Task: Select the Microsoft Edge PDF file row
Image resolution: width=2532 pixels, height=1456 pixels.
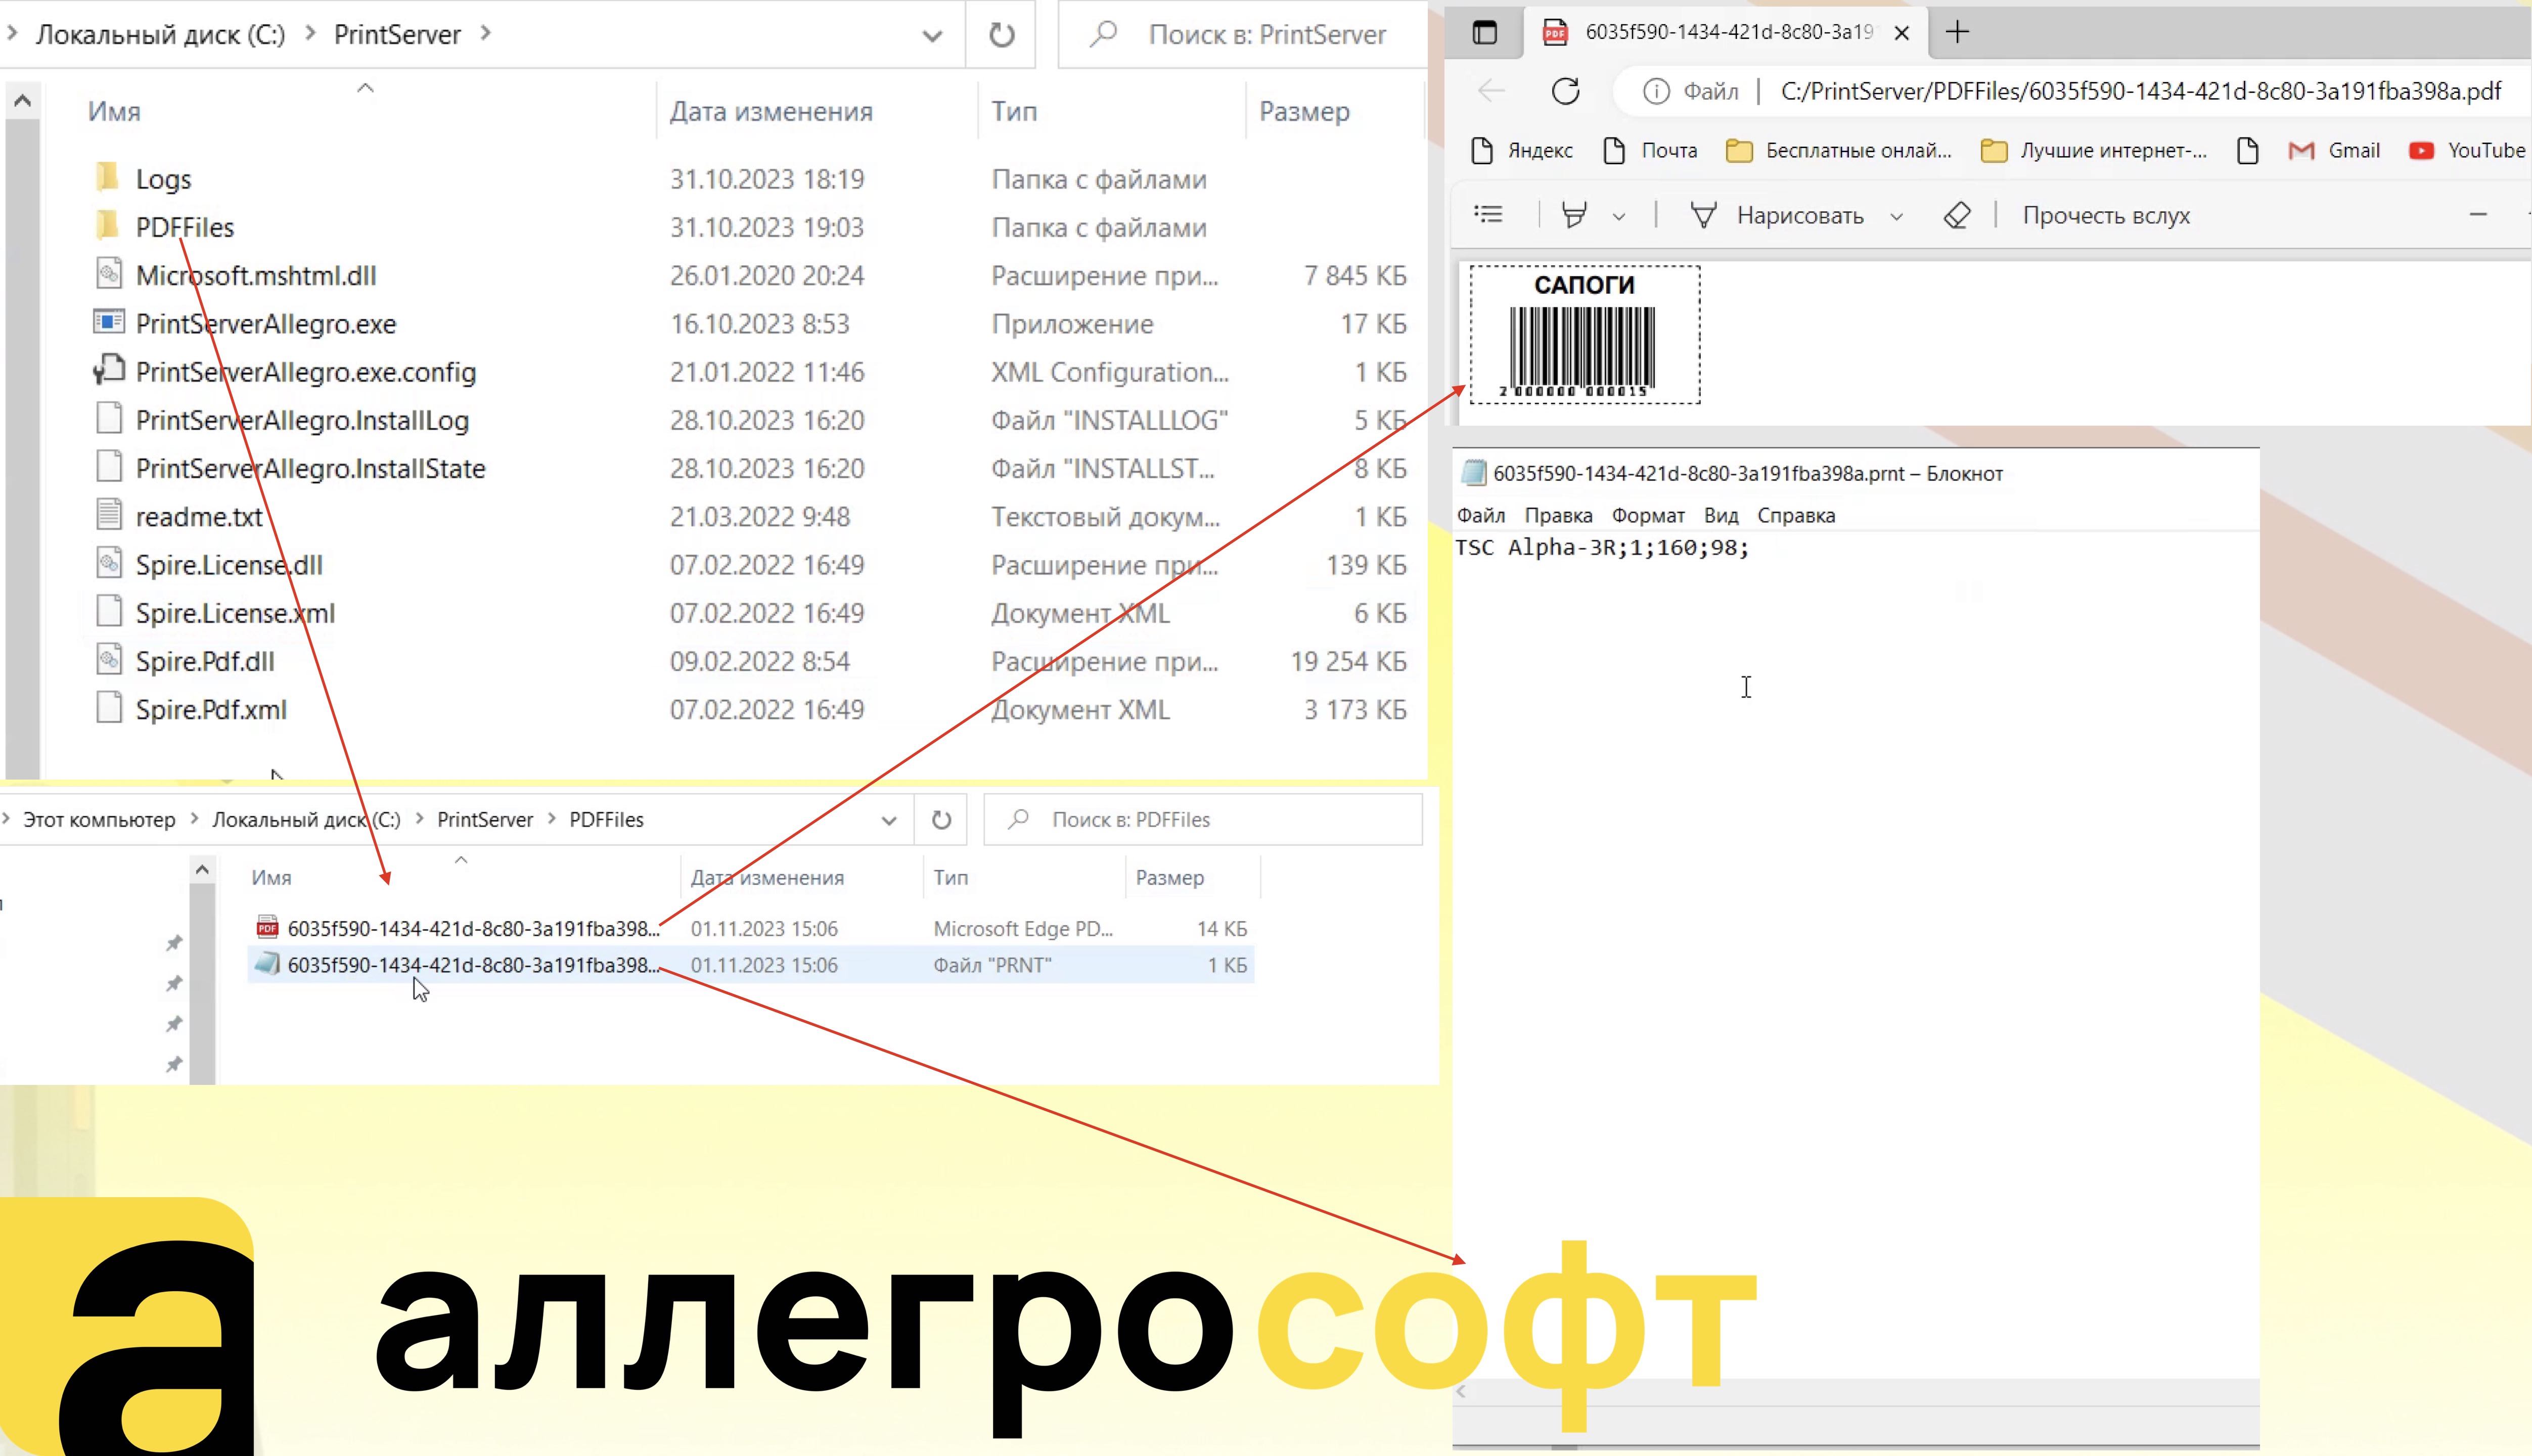Action: tap(751, 929)
